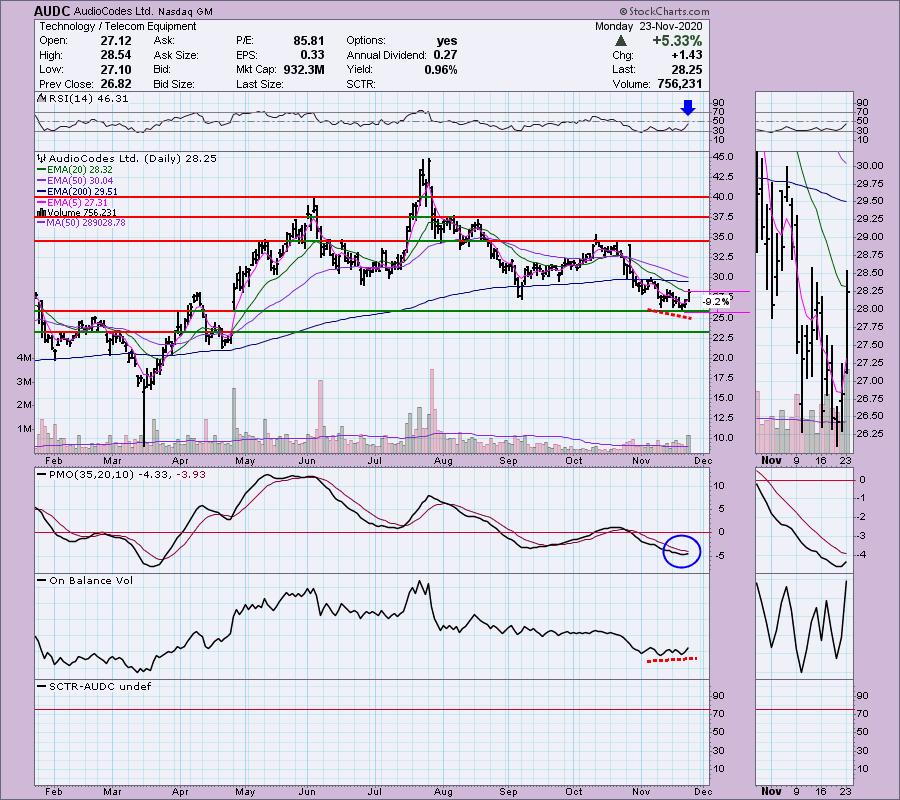Click the +5.33% daily change figure
The image size is (900, 800).
[x=677, y=41]
